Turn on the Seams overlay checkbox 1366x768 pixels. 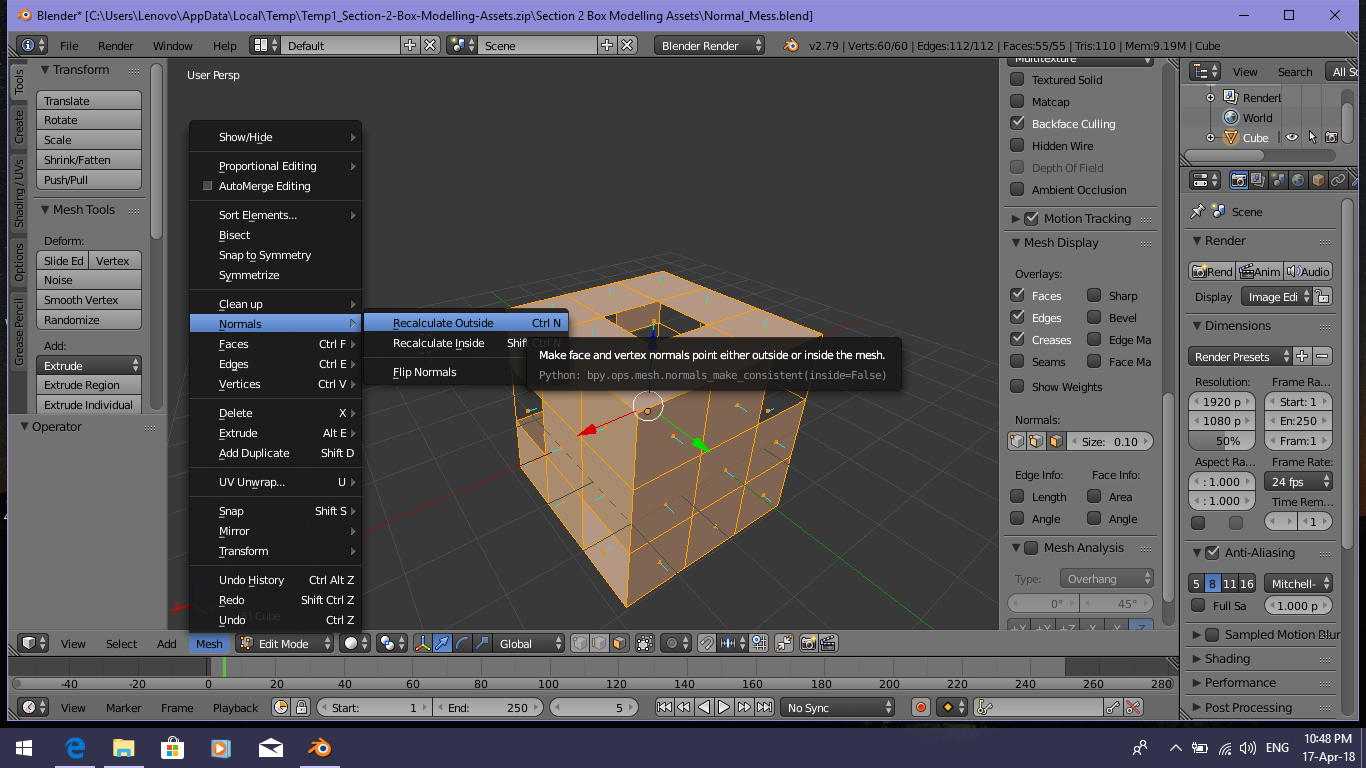click(x=1017, y=362)
